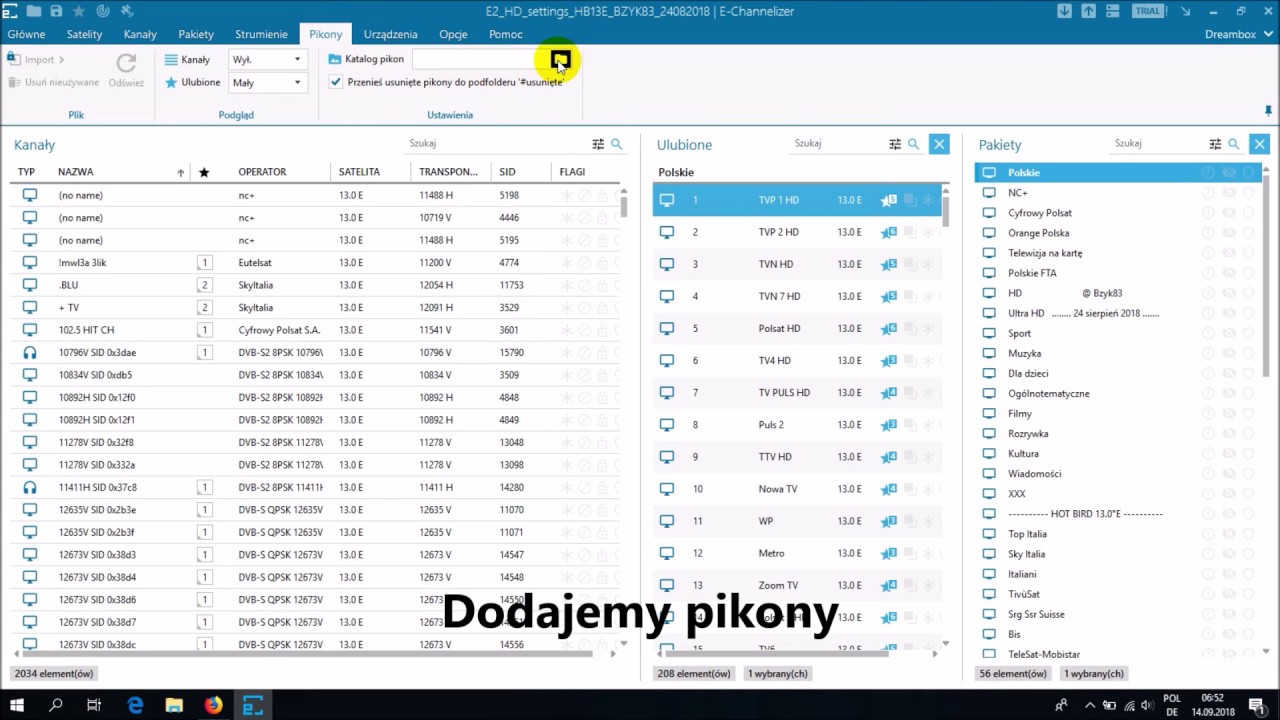
Task: Toggle lock shield on Sport package
Action: (x=1248, y=333)
